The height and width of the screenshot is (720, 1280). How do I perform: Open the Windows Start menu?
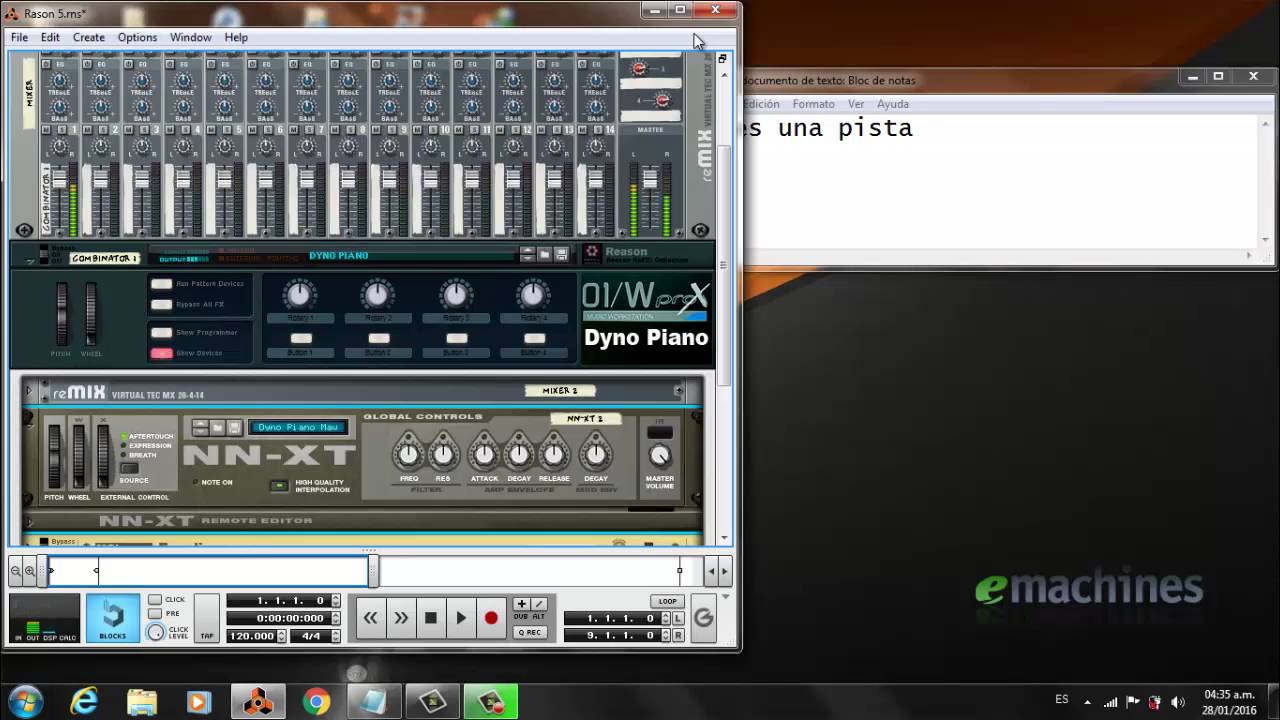click(x=25, y=701)
